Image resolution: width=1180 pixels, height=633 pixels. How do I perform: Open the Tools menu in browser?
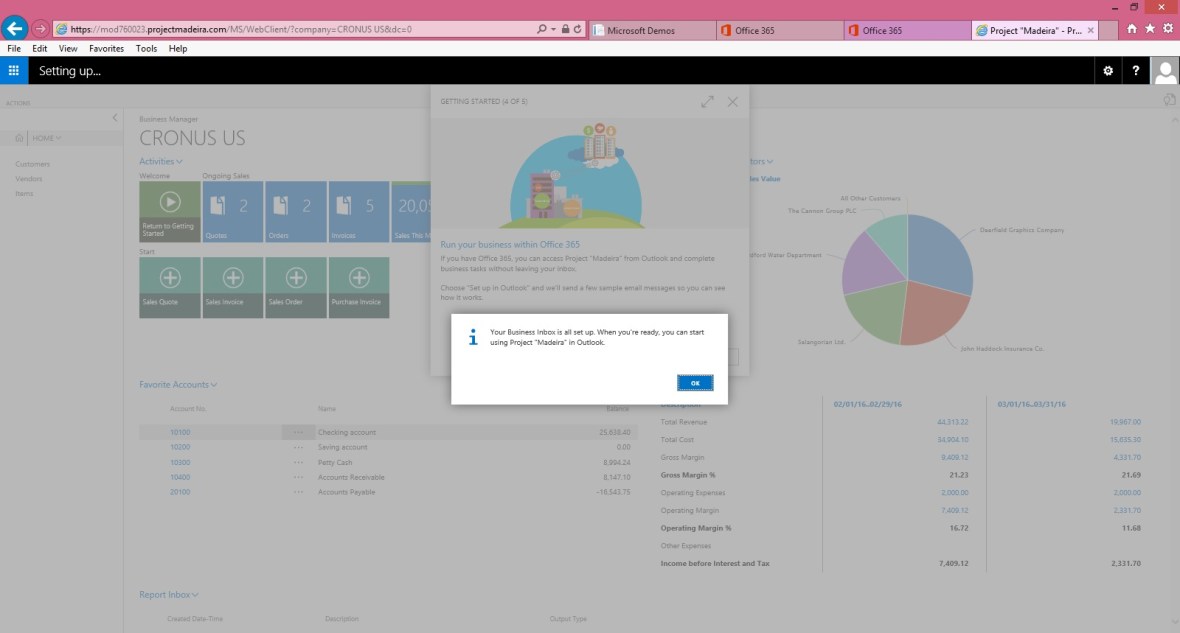pyautogui.click(x=146, y=48)
